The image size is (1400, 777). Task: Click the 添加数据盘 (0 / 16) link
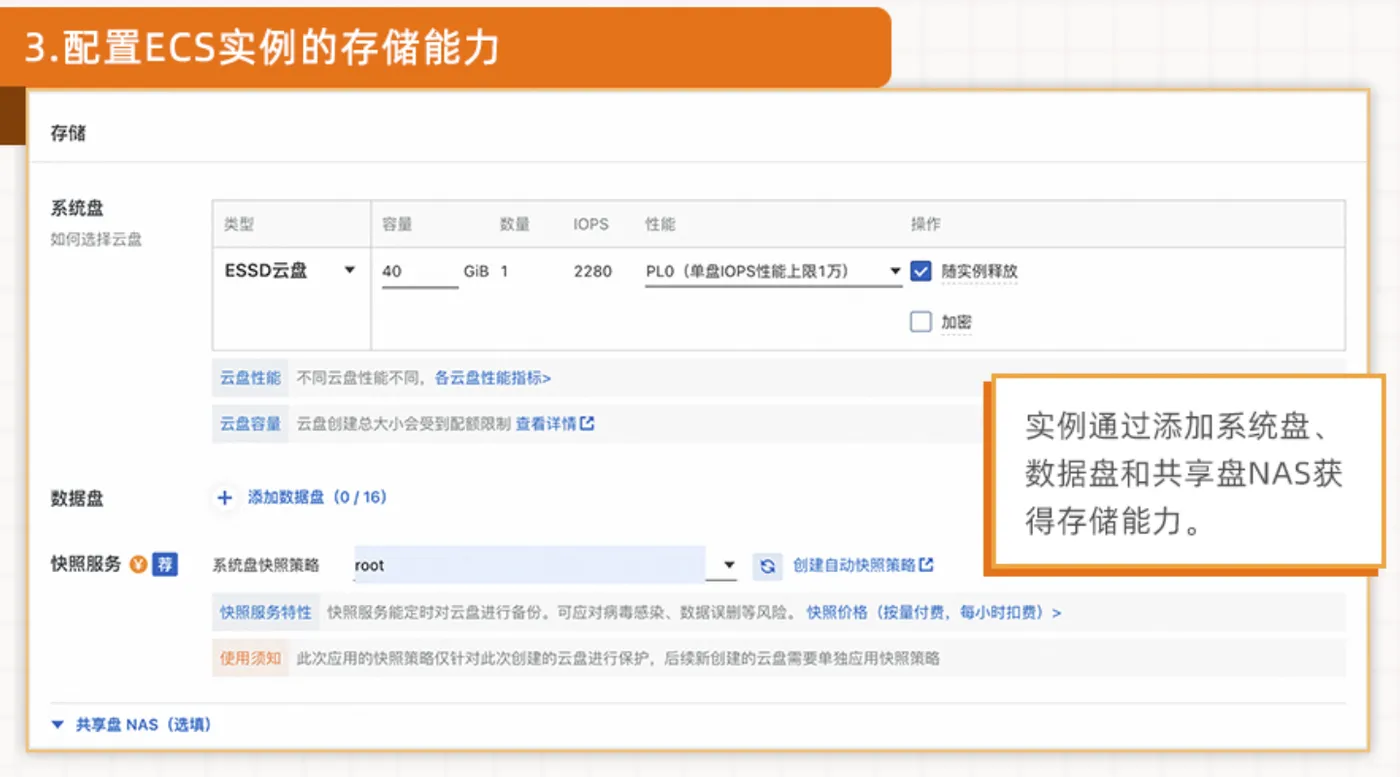(317, 497)
